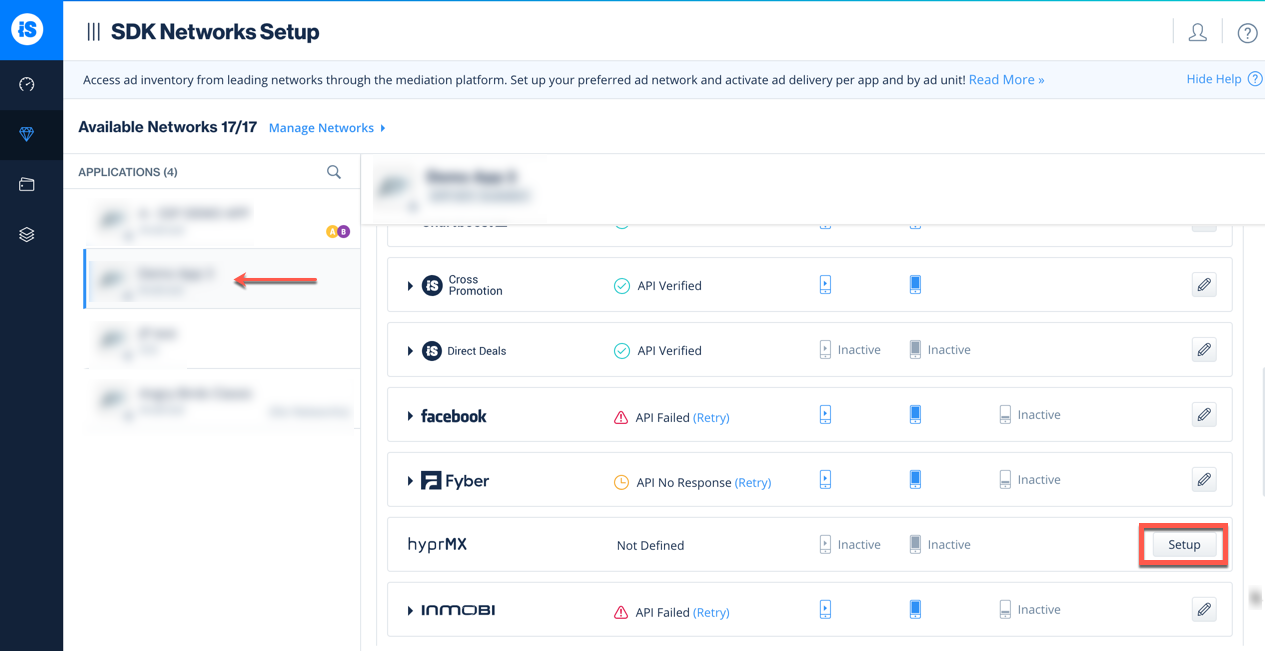The width and height of the screenshot is (1265, 651).
Task: Click the help question mark icon top right
Action: pyautogui.click(x=1247, y=33)
